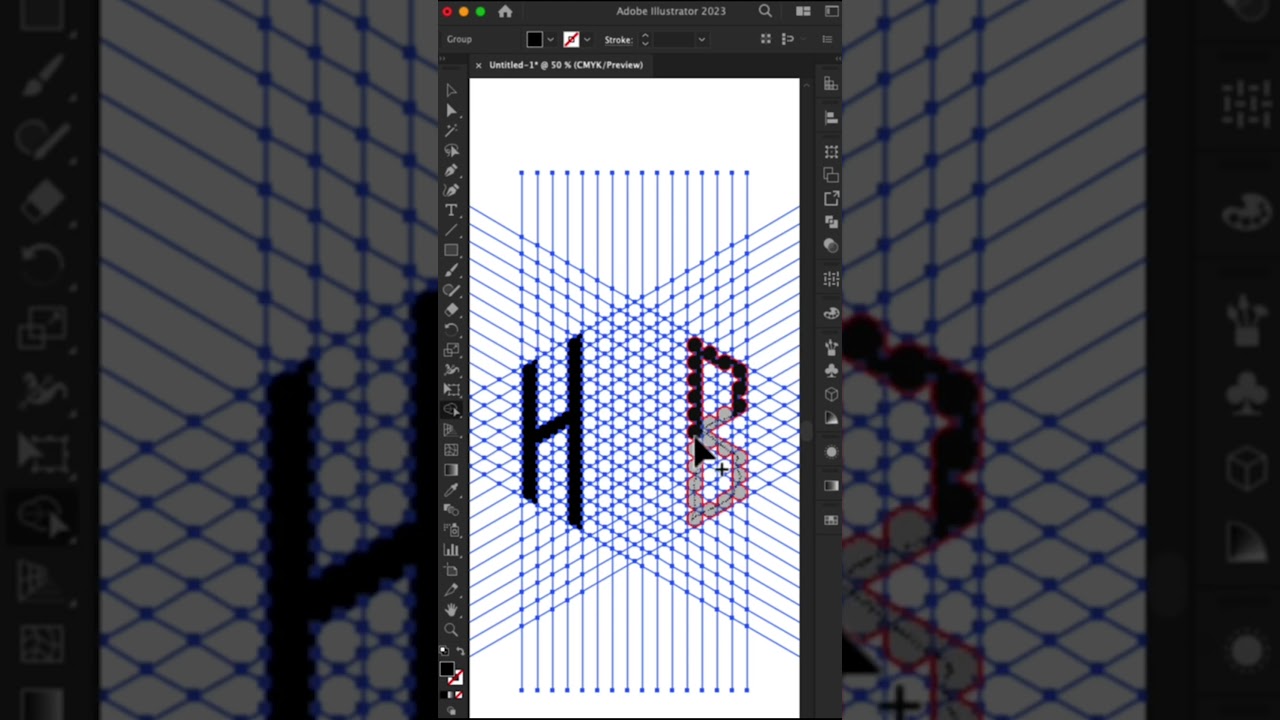Click the black letter H on artboard

552,432
